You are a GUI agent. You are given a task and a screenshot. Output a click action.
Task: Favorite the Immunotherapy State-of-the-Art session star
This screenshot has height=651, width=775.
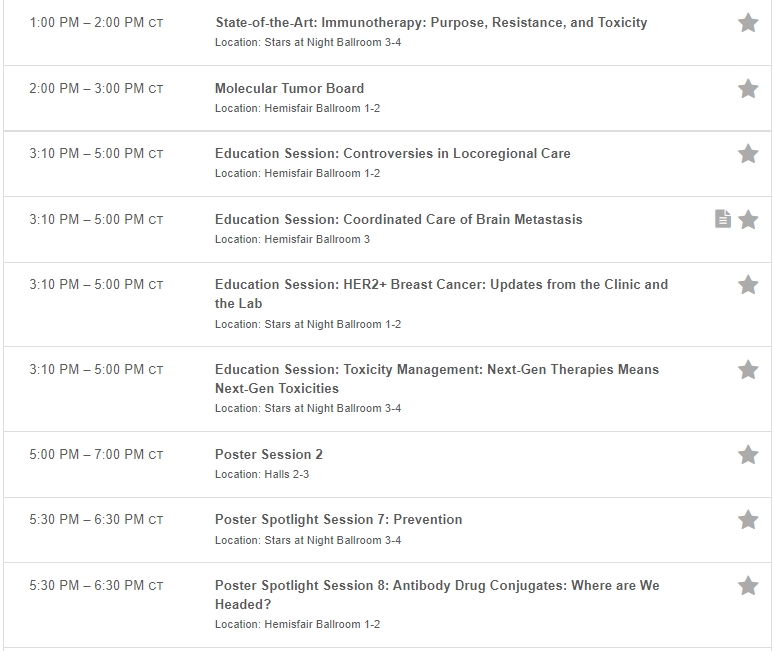coord(748,23)
